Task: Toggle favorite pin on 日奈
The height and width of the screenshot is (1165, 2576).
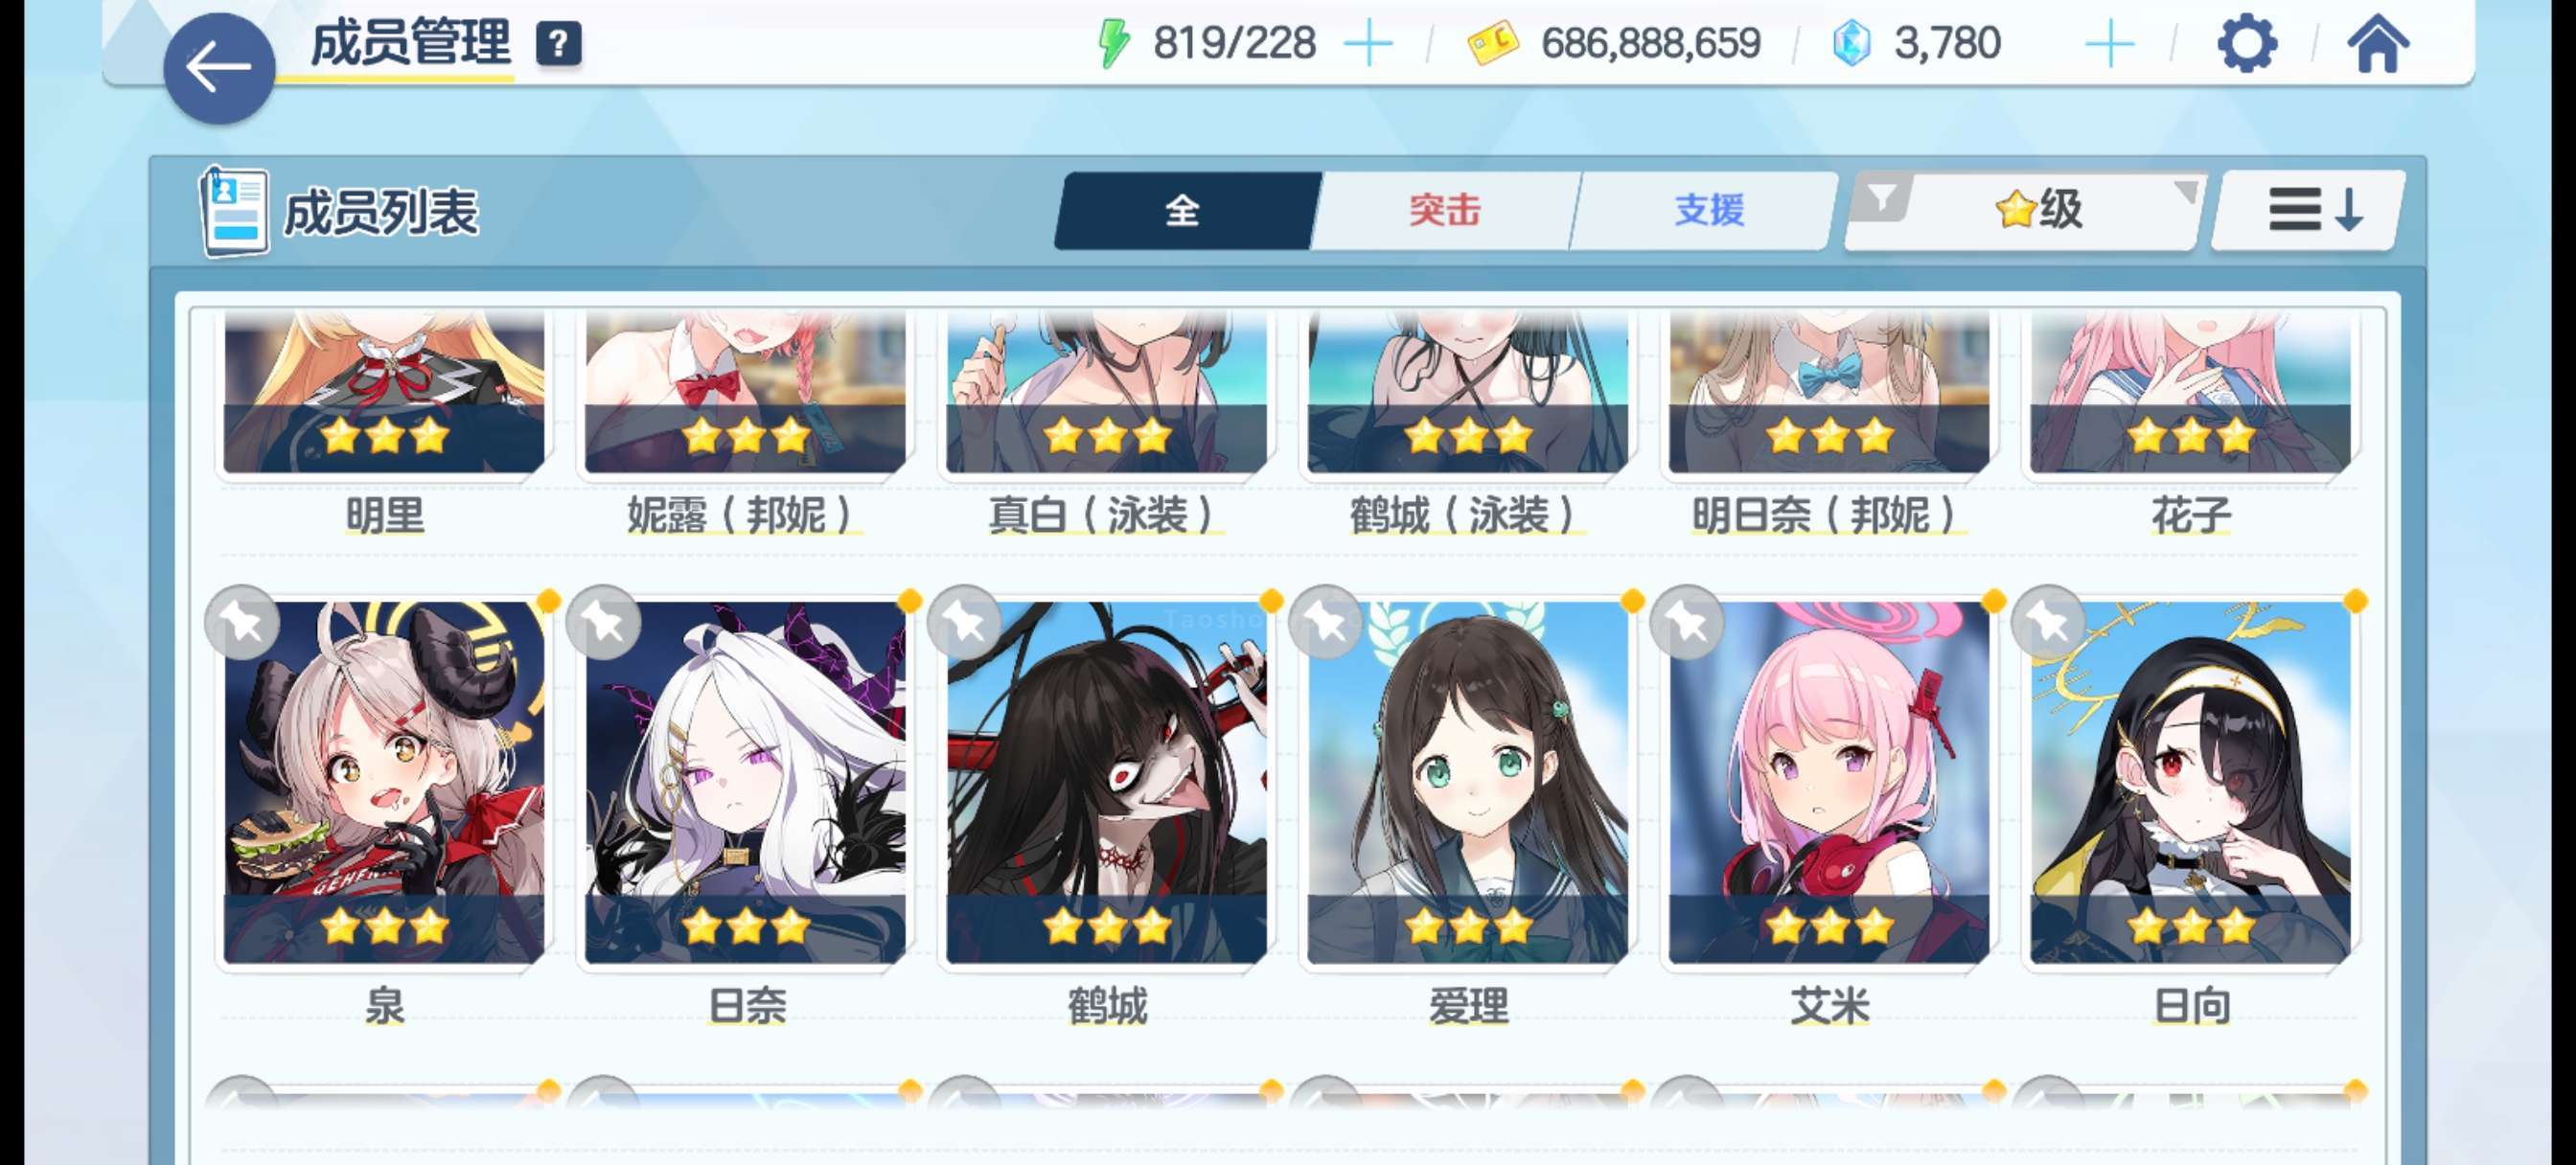Action: [603, 623]
